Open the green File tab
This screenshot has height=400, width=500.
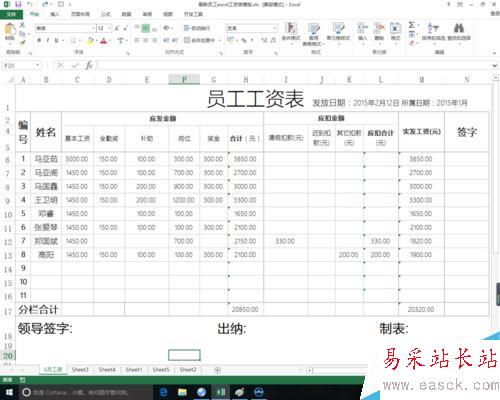coord(11,14)
